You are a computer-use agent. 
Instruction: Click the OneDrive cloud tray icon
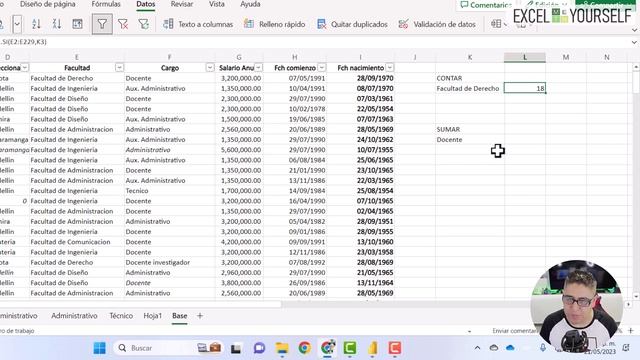510,348
